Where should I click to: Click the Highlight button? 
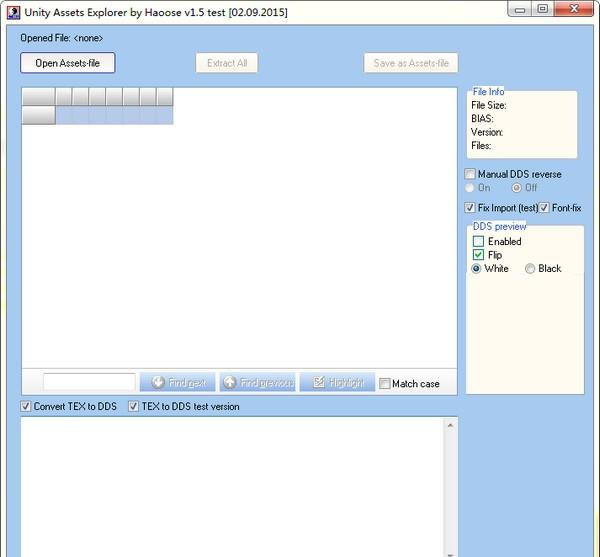coord(338,382)
